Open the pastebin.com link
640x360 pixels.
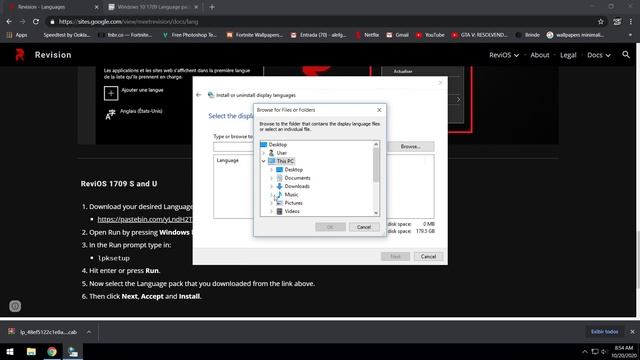point(144,219)
